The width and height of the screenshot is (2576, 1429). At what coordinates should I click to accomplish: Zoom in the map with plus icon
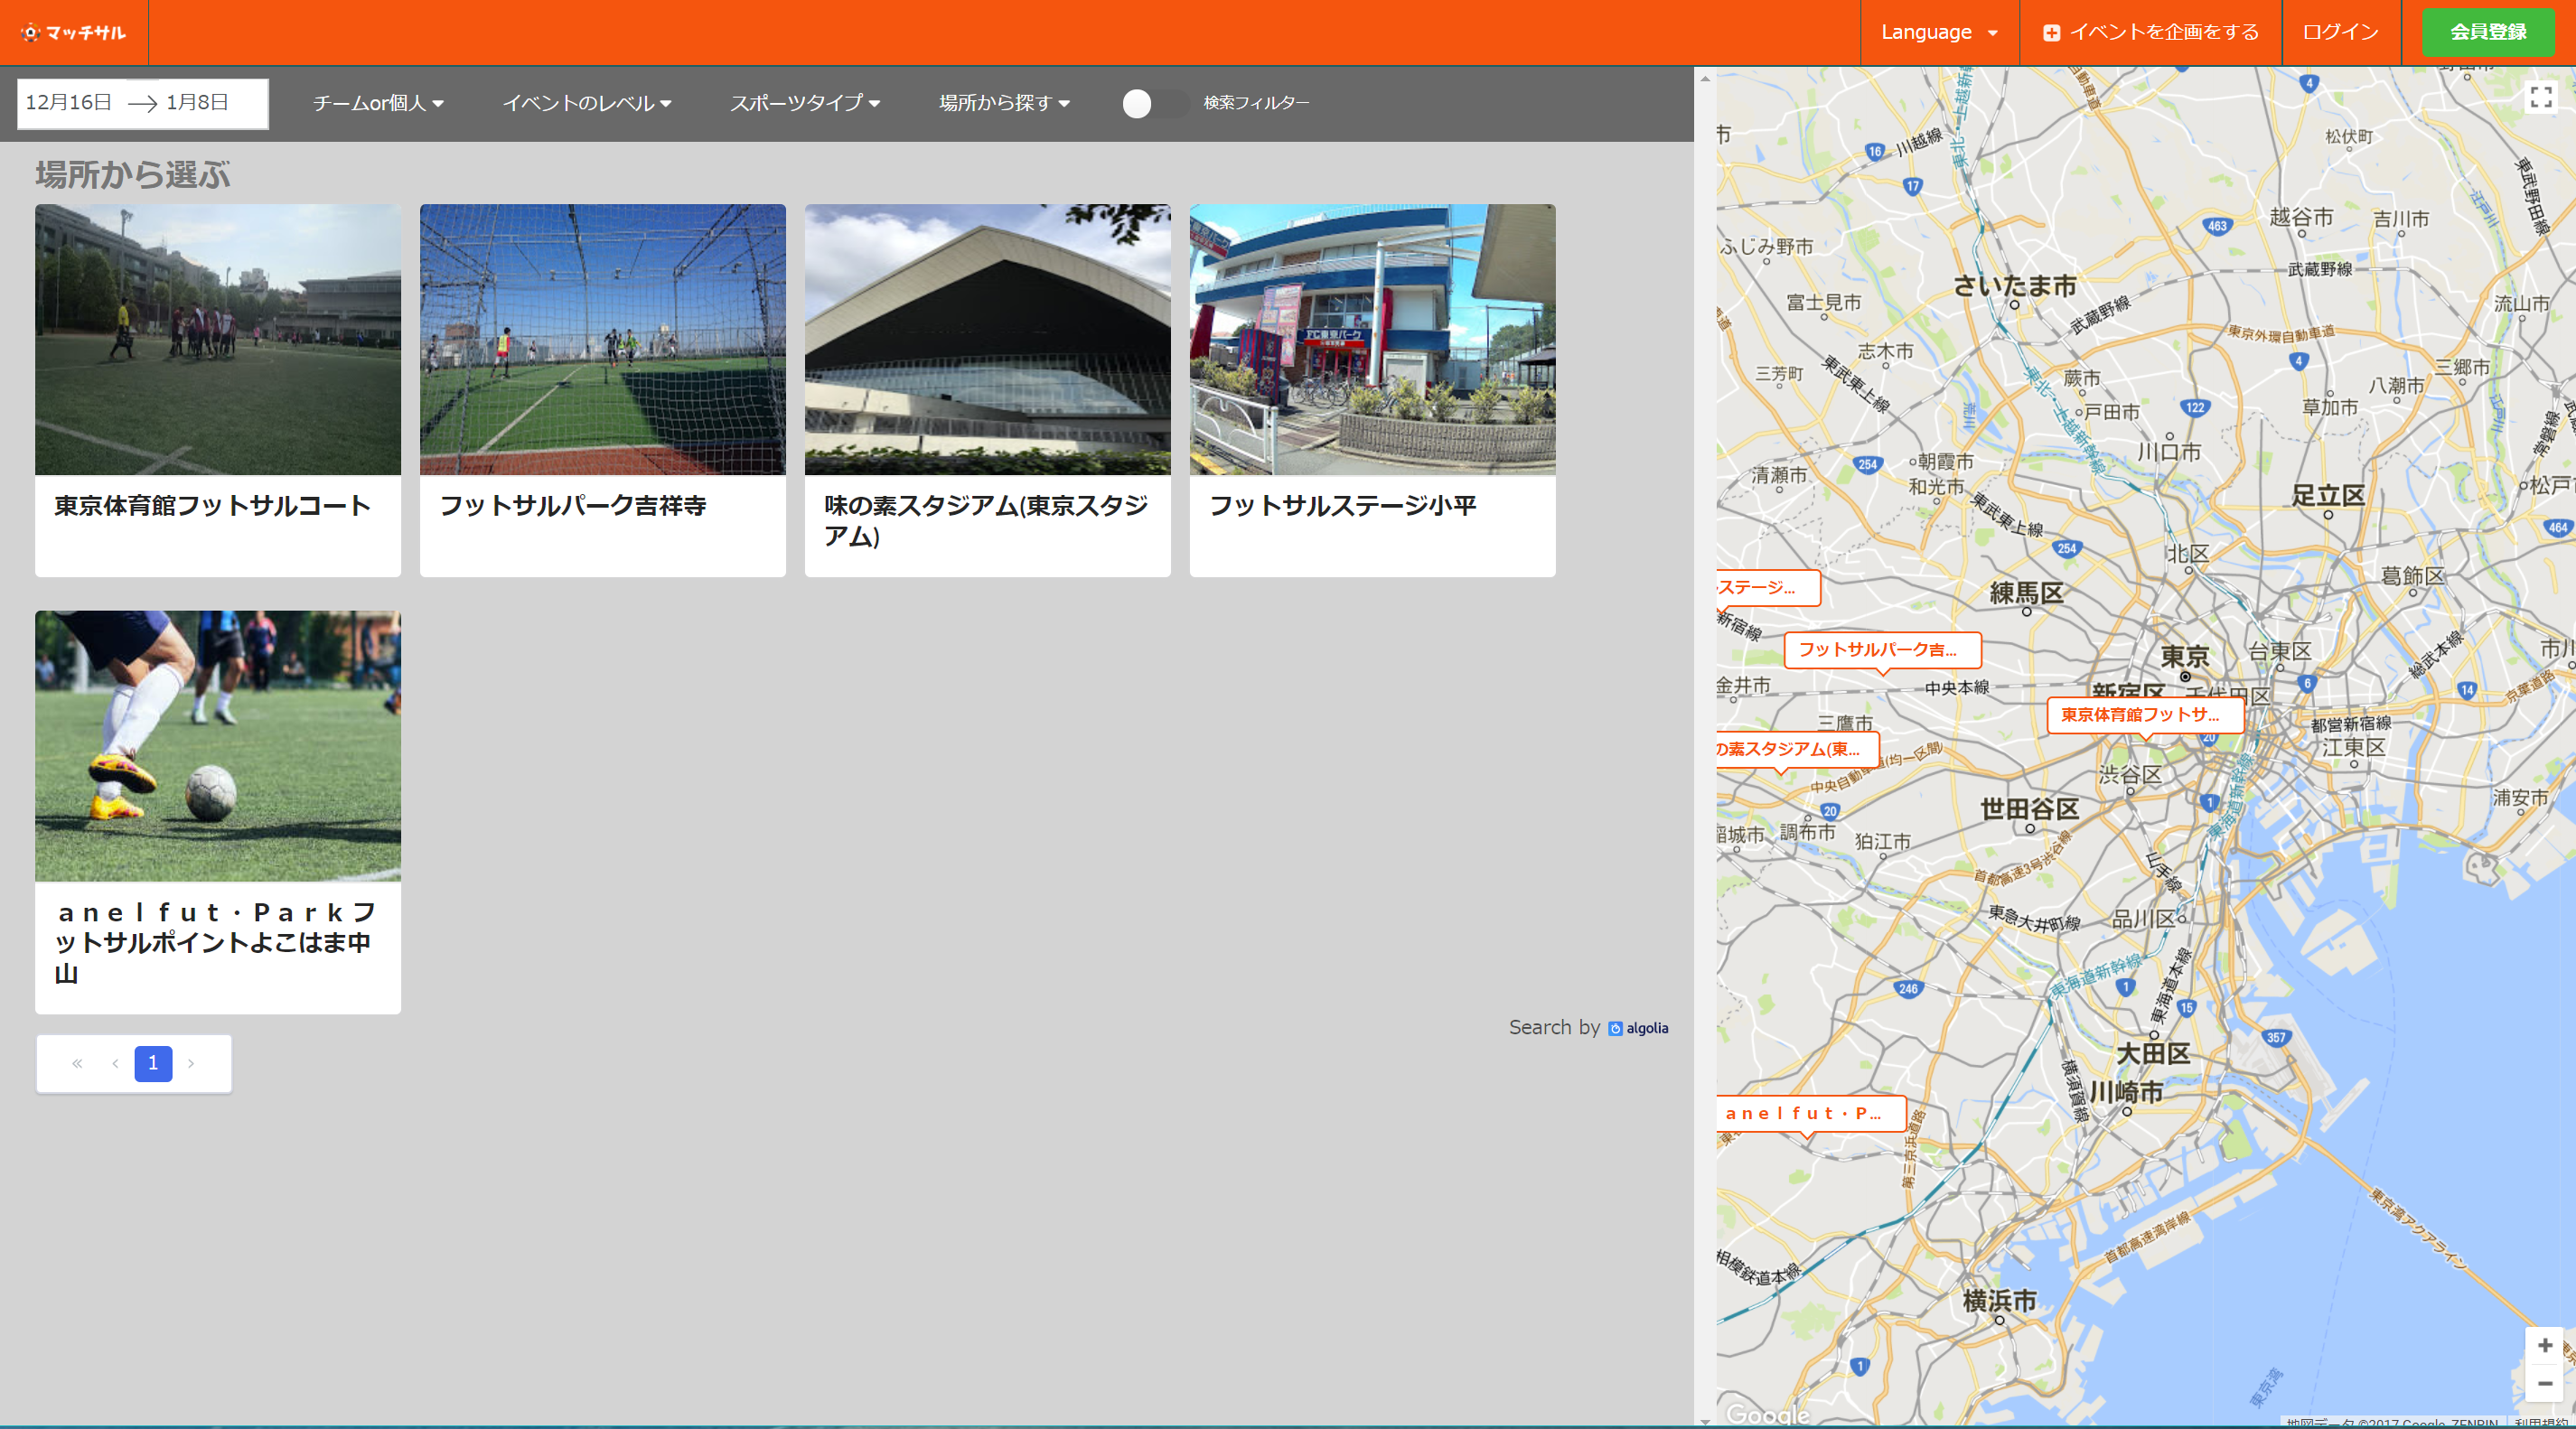point(2544,1345)
